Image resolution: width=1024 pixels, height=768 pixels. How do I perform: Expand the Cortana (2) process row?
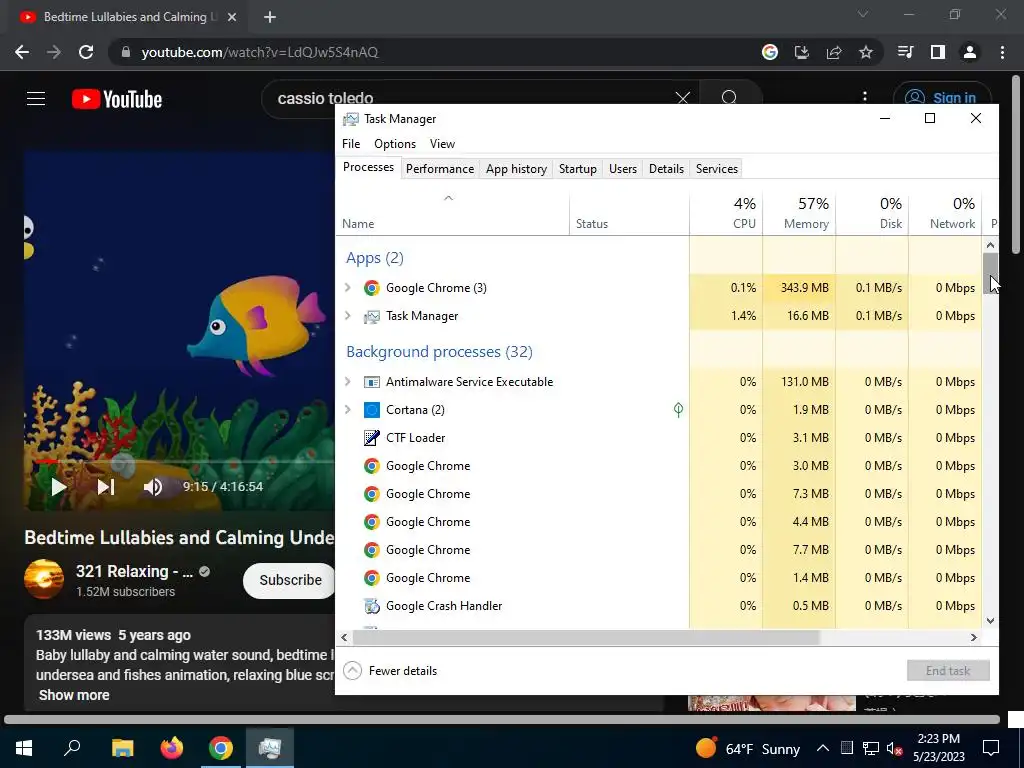(348, 409)
